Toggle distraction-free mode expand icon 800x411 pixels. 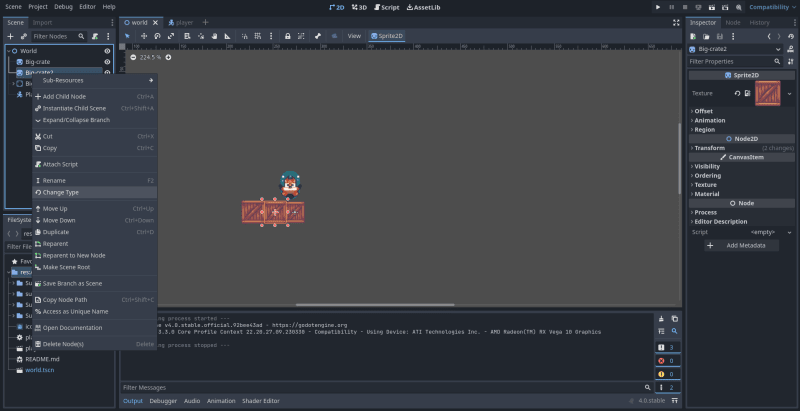point(676,22)
